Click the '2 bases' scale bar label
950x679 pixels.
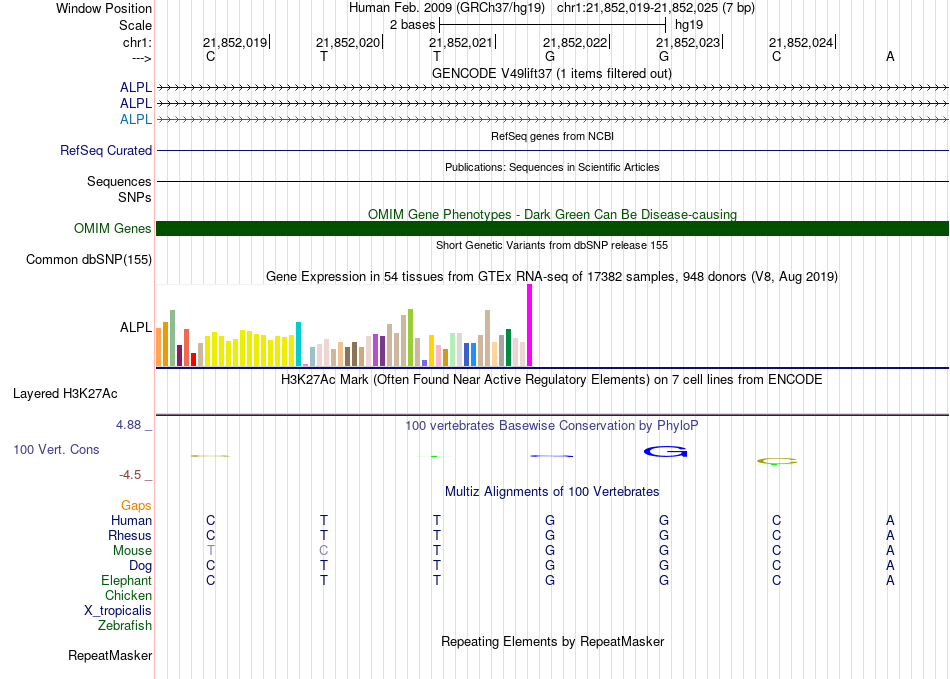tap(412, 25)
